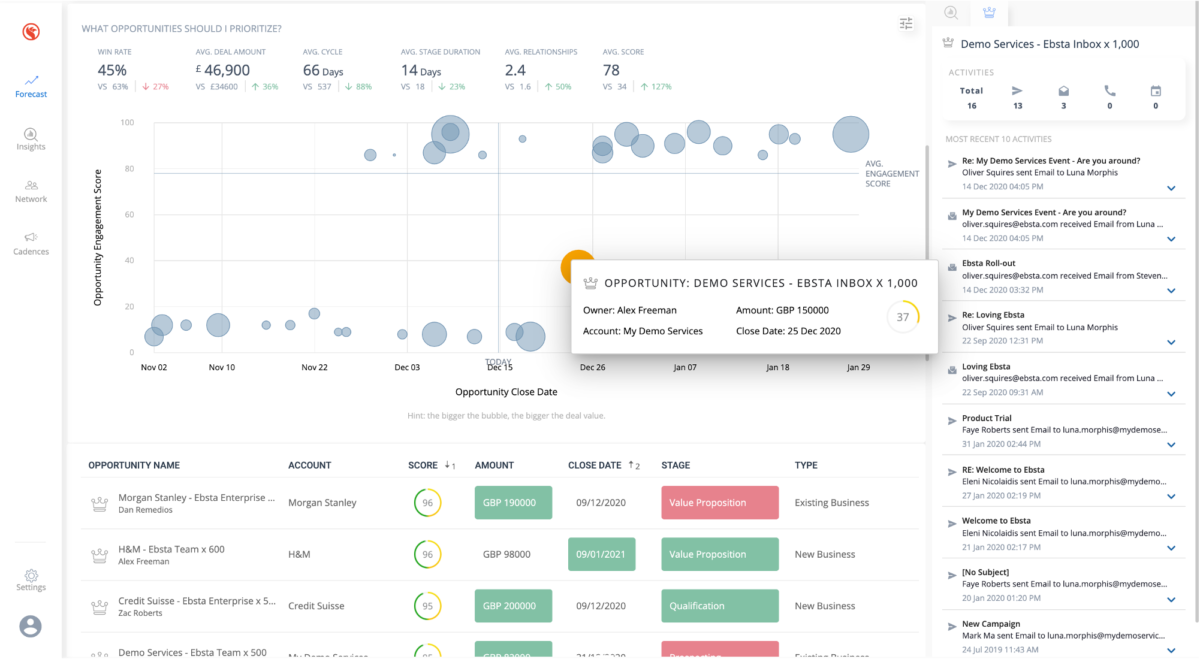The image size is (1200, 659).
Task: Open the chart filter sliders icon
Action: click(906, 24)
